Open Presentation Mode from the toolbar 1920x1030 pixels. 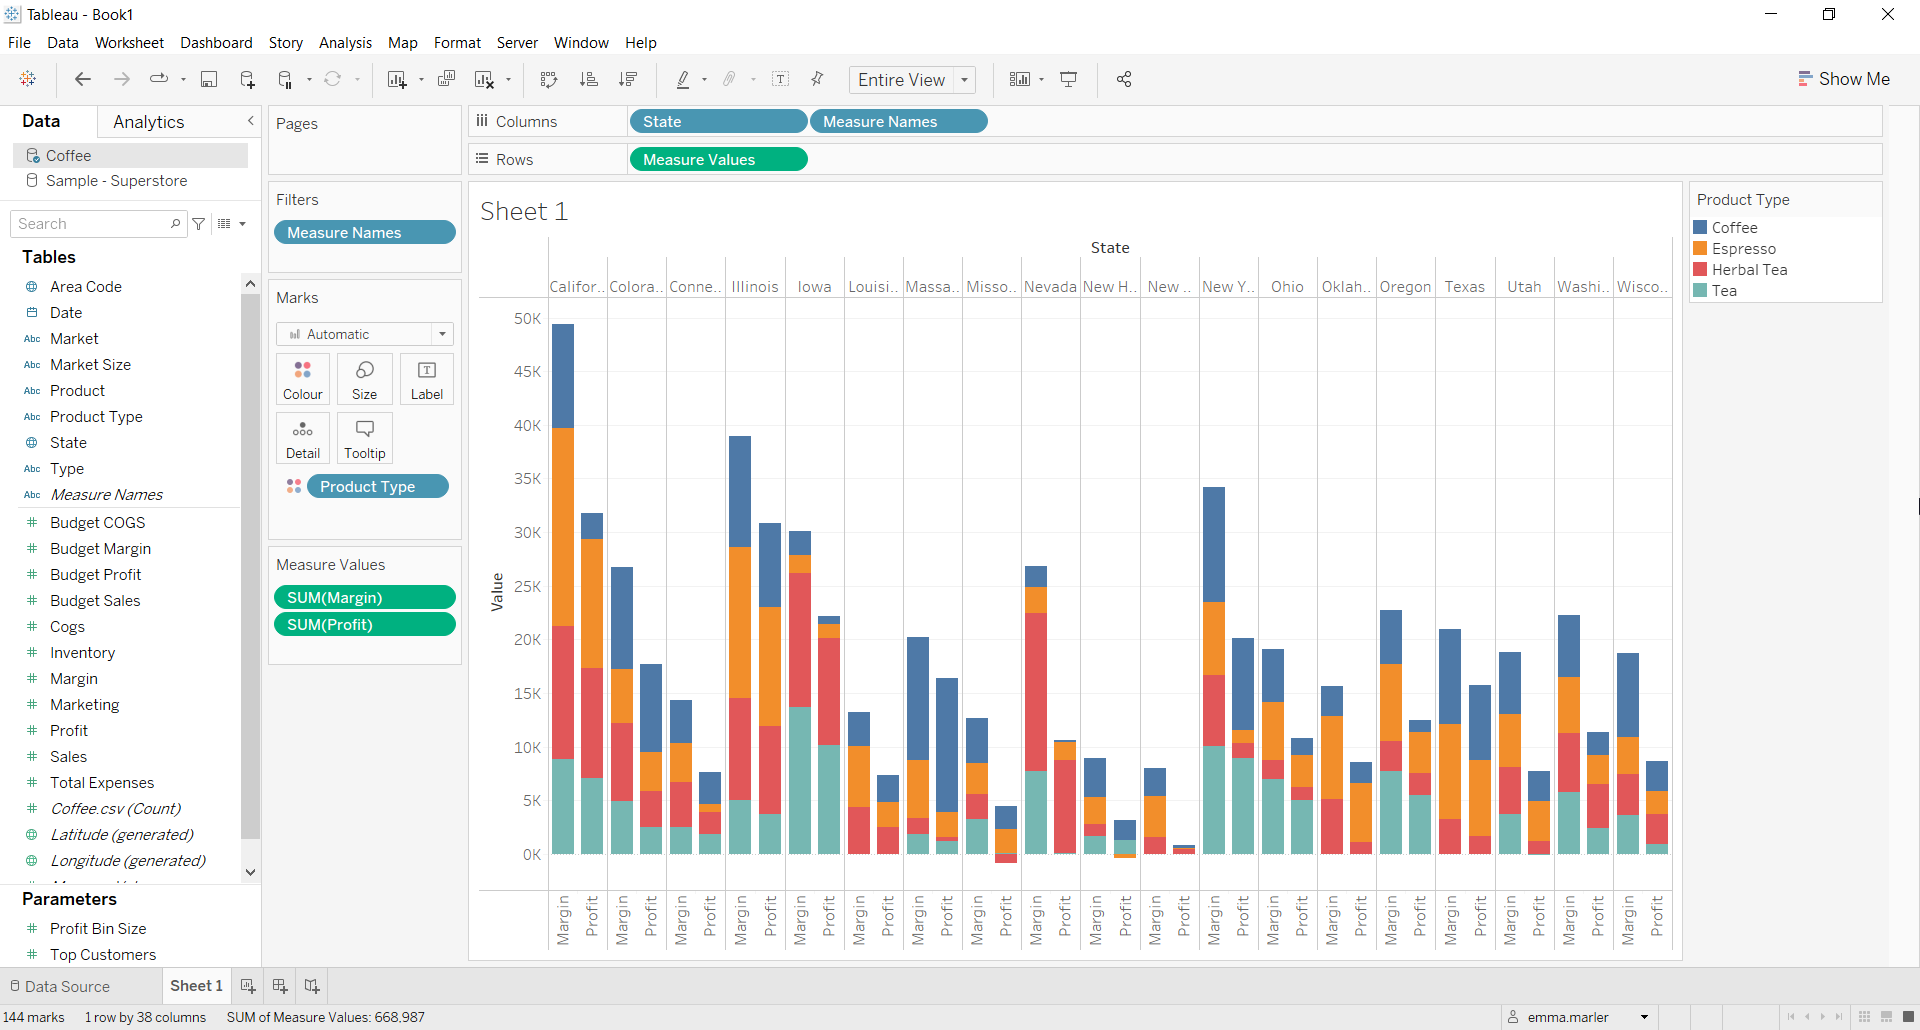1069,79
